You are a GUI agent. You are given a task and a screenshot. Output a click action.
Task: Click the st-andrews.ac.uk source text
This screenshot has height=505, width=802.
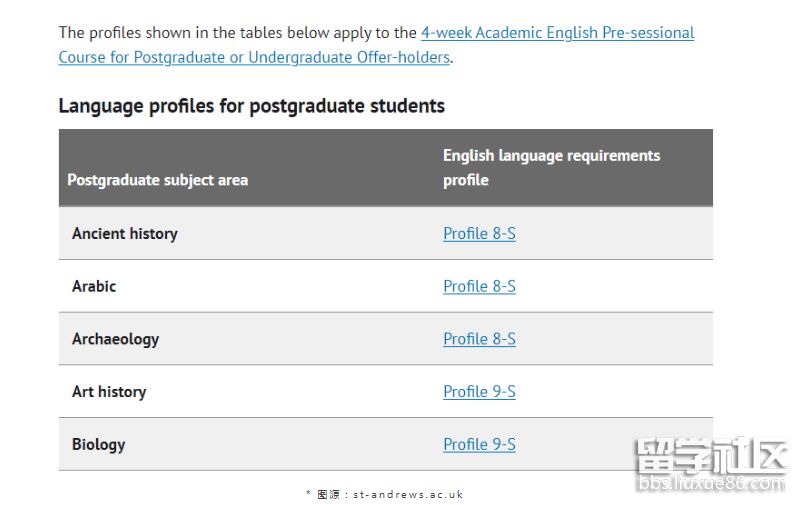point(408,494)
